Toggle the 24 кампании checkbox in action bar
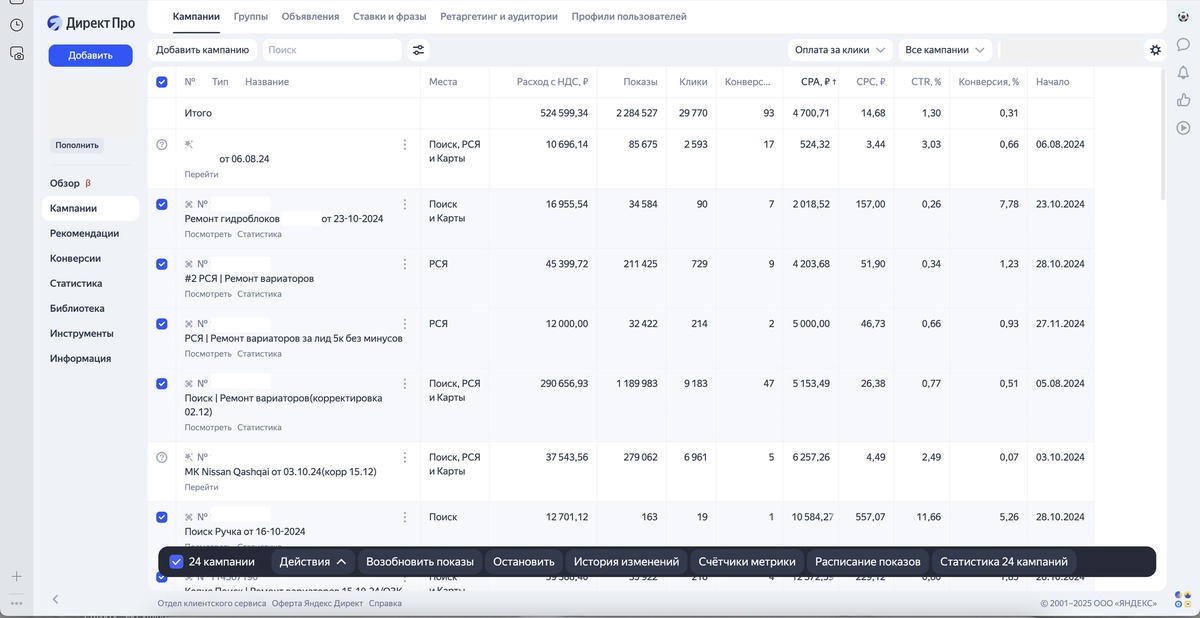The height and width of the screenshot is (618, 1200). pyautogui.click(x=176, y=562)
